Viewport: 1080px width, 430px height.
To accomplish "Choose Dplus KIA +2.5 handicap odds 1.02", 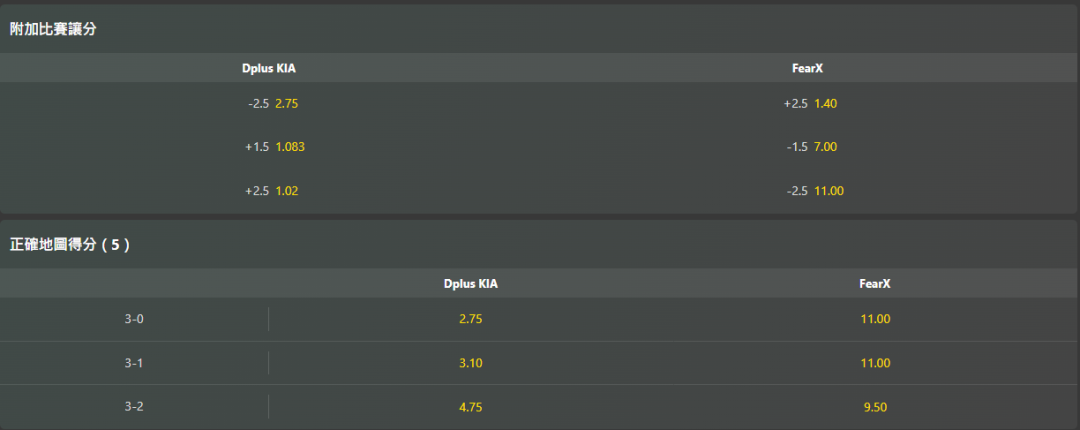I will coord(271,191).
